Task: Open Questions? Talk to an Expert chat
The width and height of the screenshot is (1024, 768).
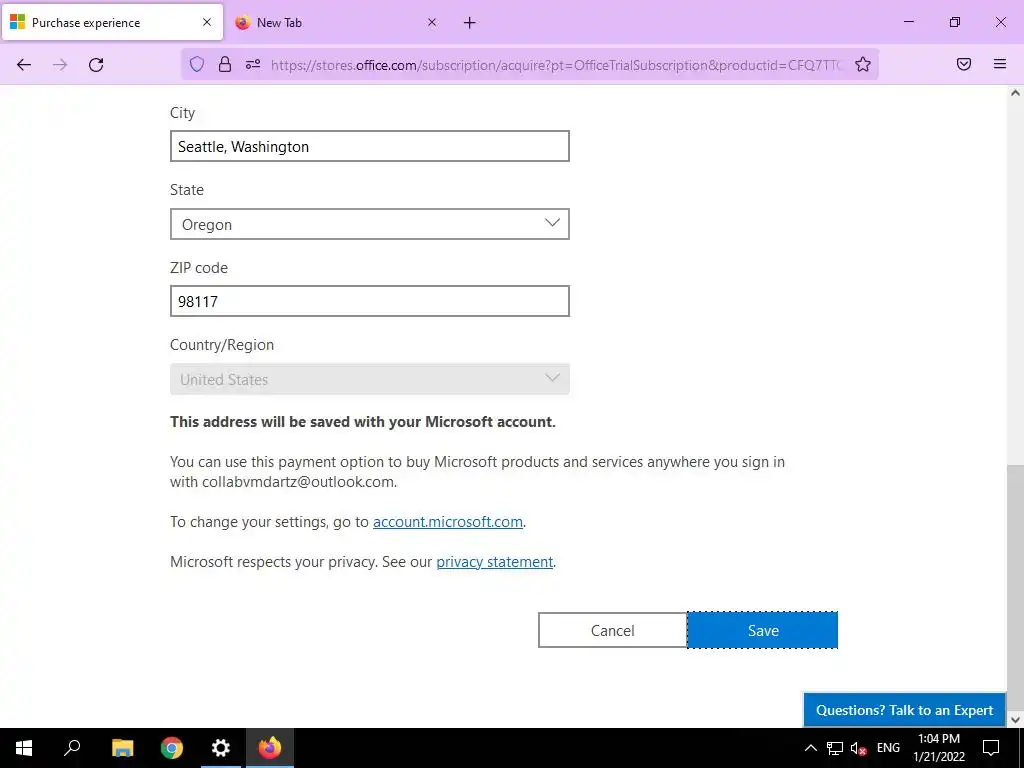Action: click(x=904, y=710)
